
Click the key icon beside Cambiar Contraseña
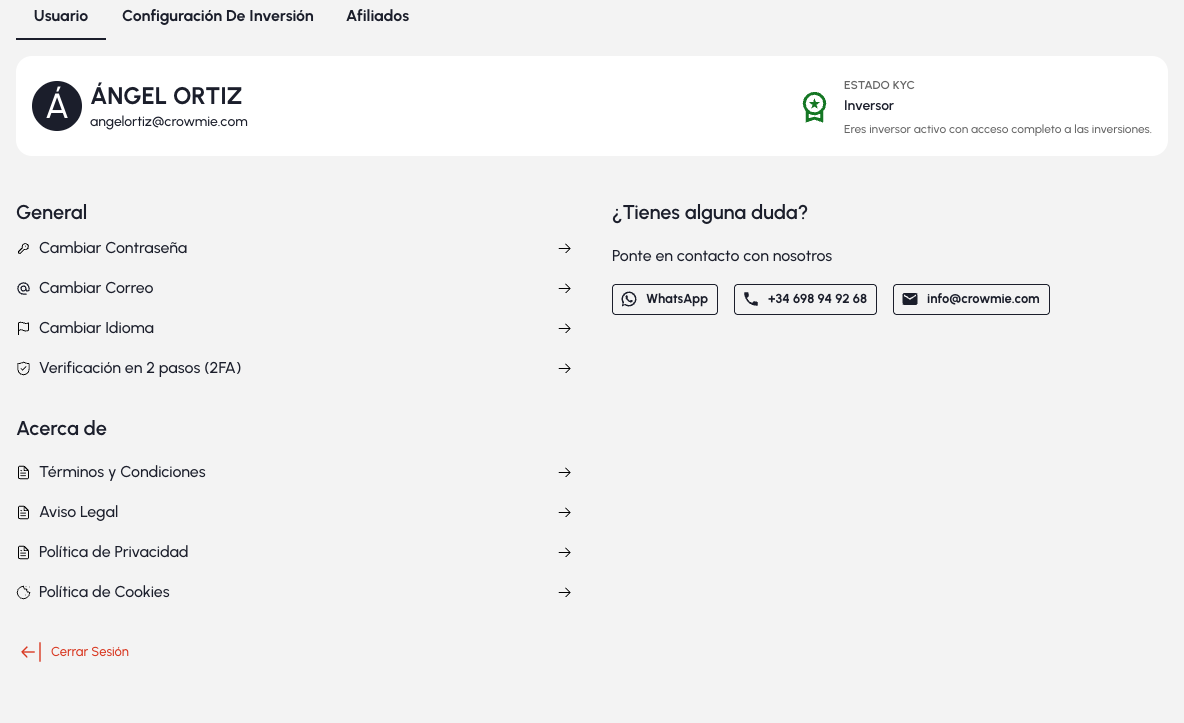point(23,248)
